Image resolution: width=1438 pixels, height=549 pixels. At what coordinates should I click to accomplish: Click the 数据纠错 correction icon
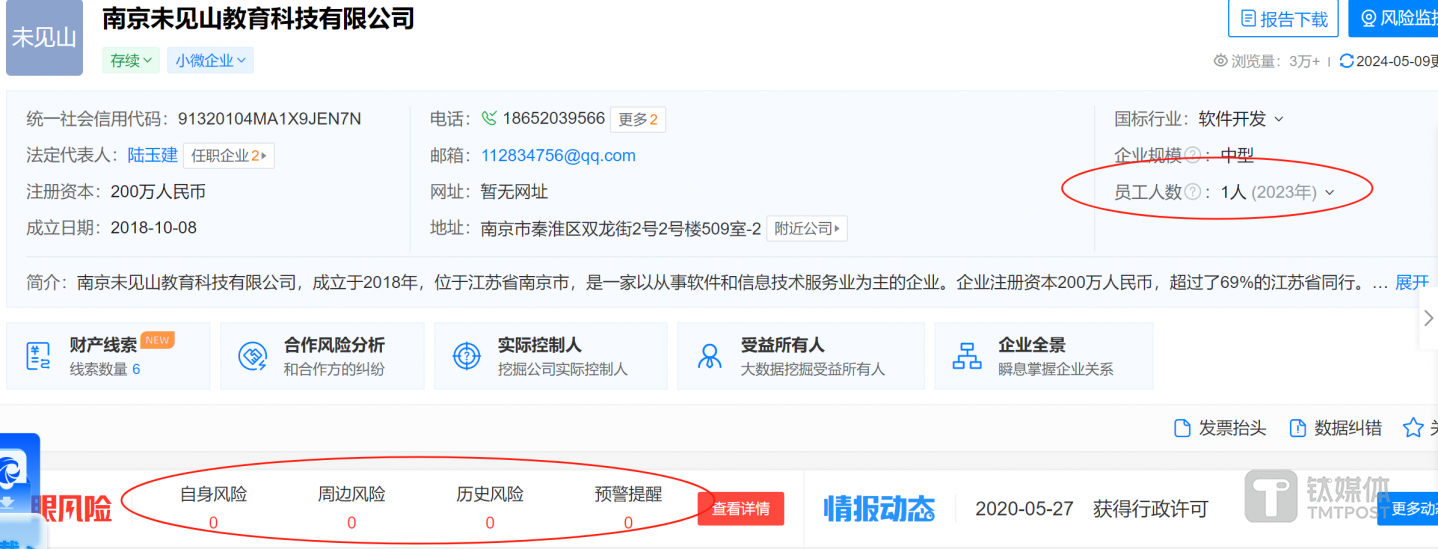(1298, 428)
